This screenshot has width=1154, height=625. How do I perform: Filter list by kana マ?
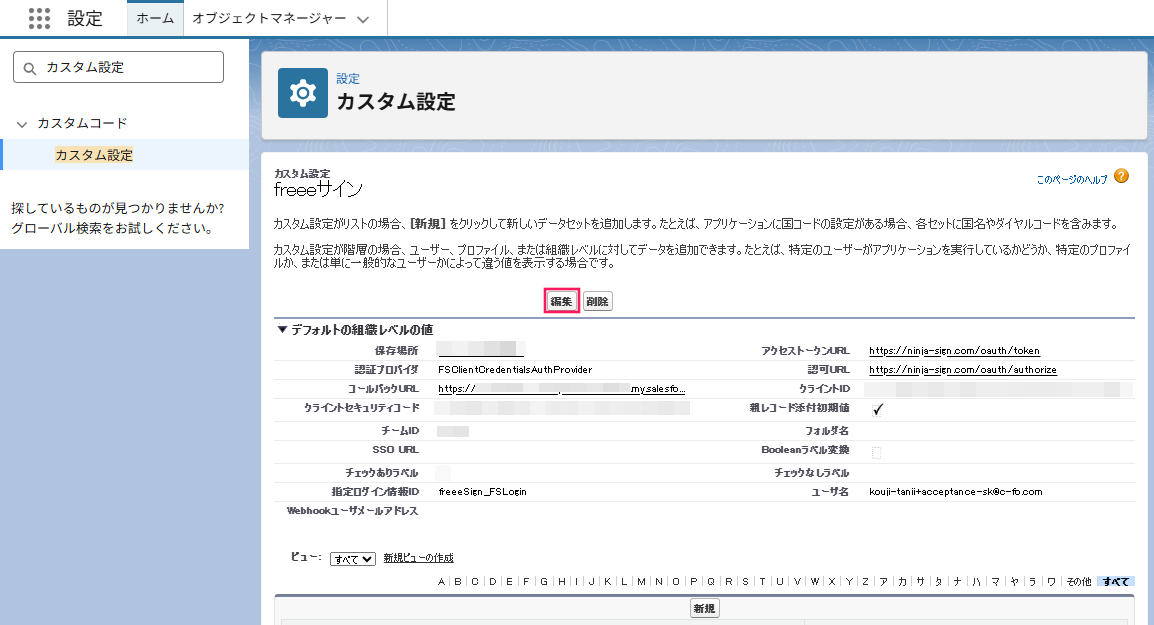click(996, 582)
